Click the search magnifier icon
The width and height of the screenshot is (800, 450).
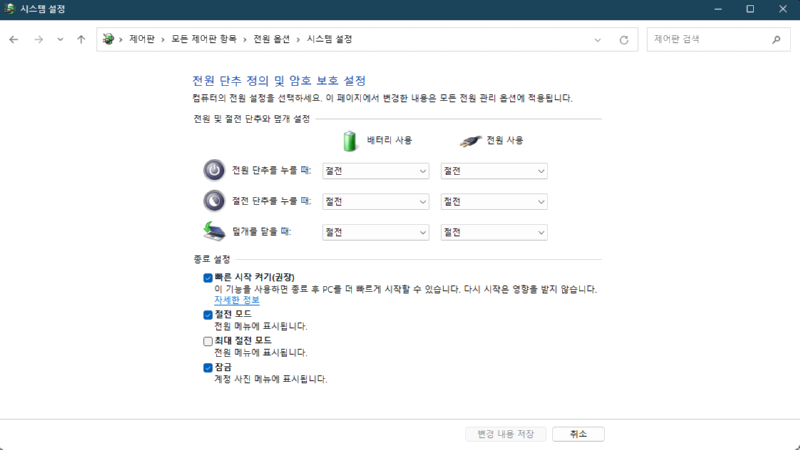pyautogui.click(x=775, y=39)
